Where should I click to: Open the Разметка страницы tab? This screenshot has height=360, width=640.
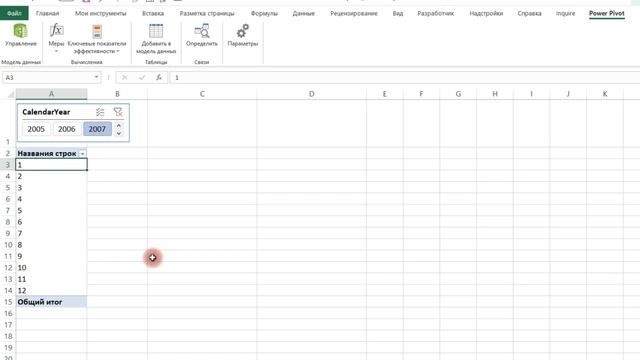(x=207, y=13)
